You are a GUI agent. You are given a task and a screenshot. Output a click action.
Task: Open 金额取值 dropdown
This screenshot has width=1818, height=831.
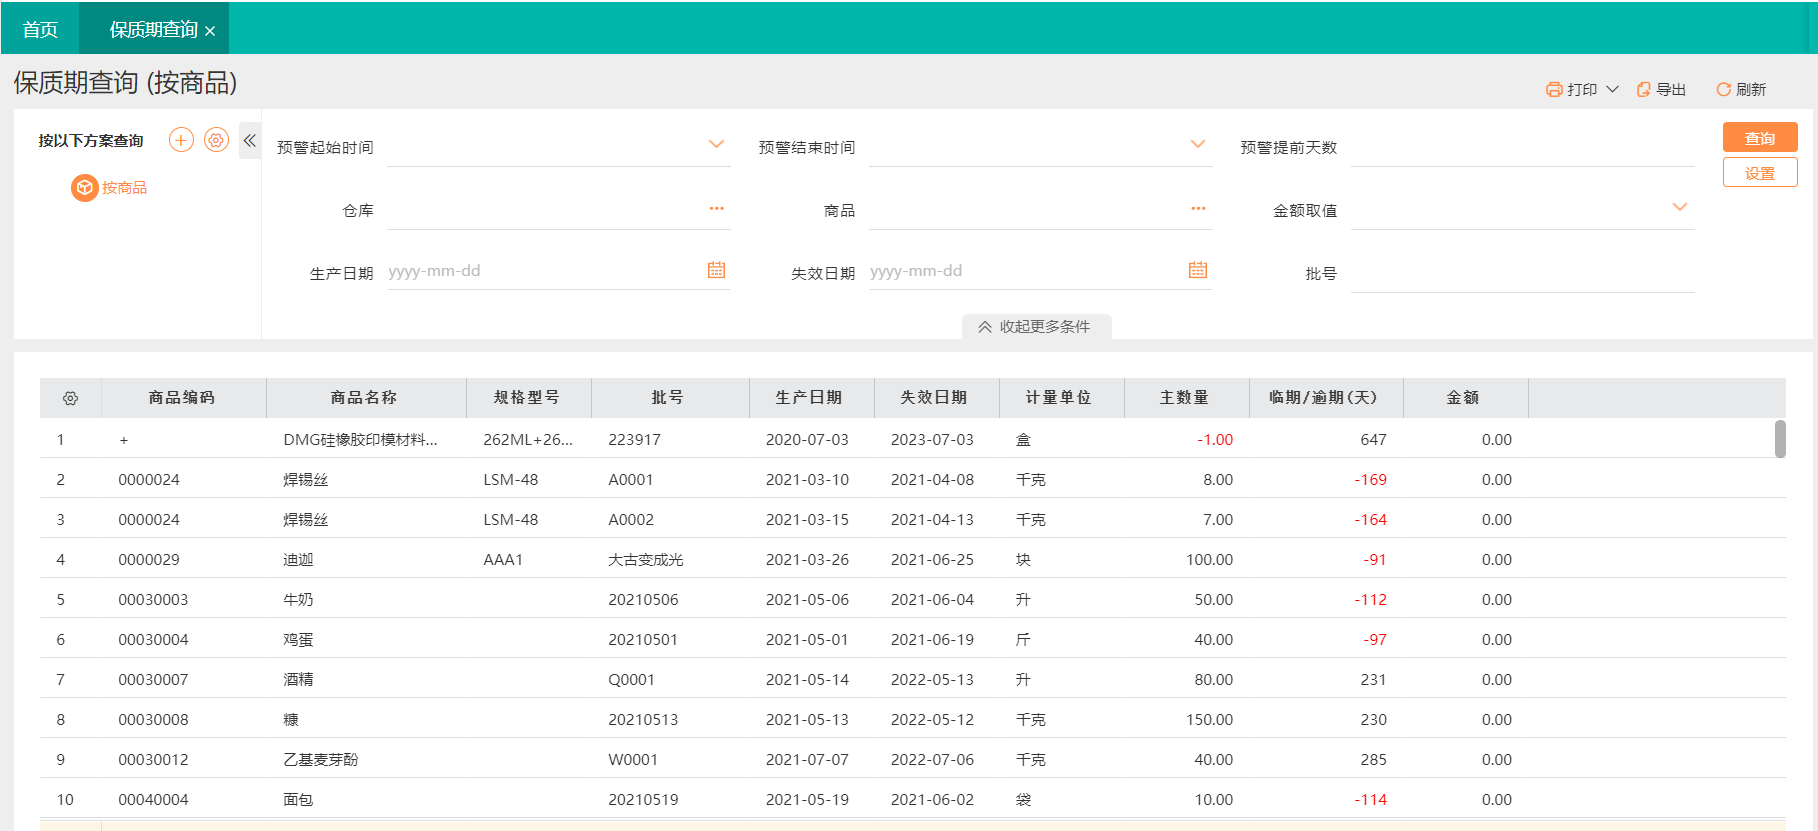(1680, 207)
